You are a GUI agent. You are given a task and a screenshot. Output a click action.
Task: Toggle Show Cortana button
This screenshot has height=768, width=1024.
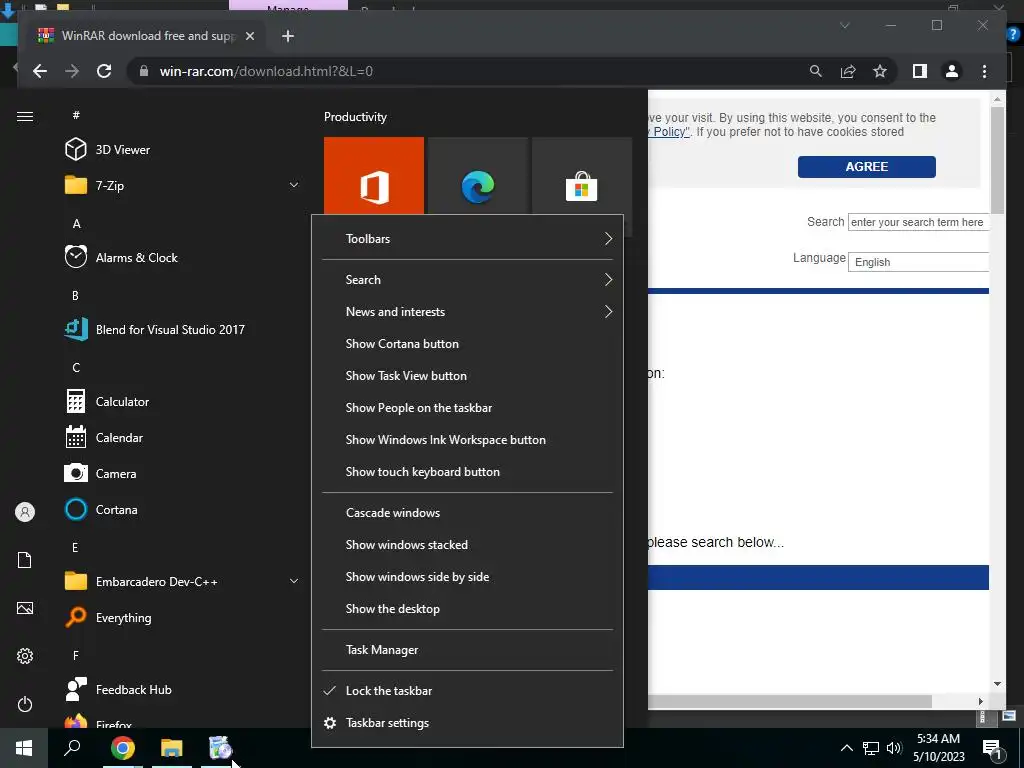[x=468, y=344]
